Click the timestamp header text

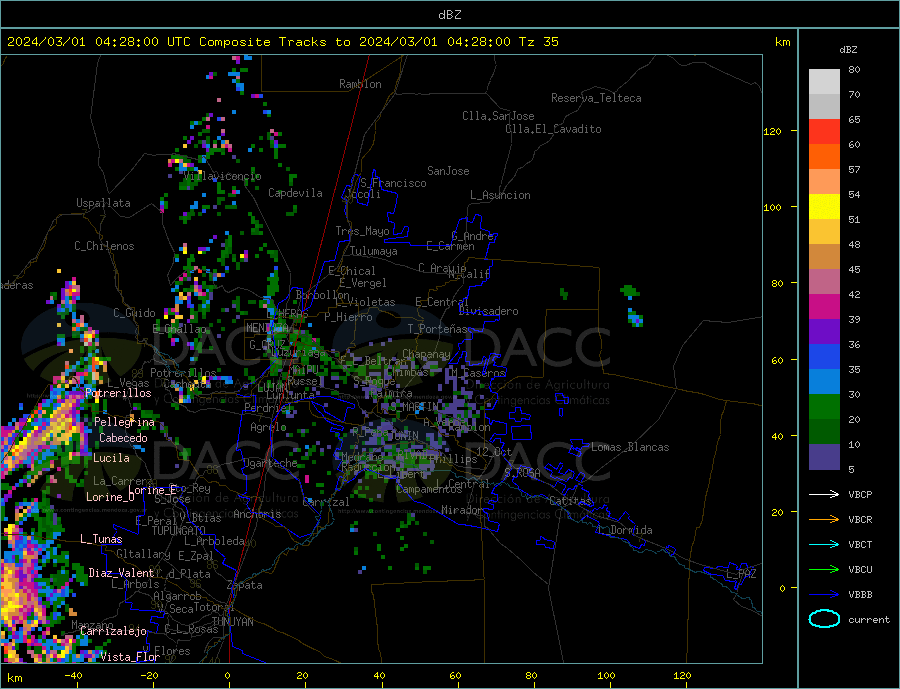coord(282,42)
